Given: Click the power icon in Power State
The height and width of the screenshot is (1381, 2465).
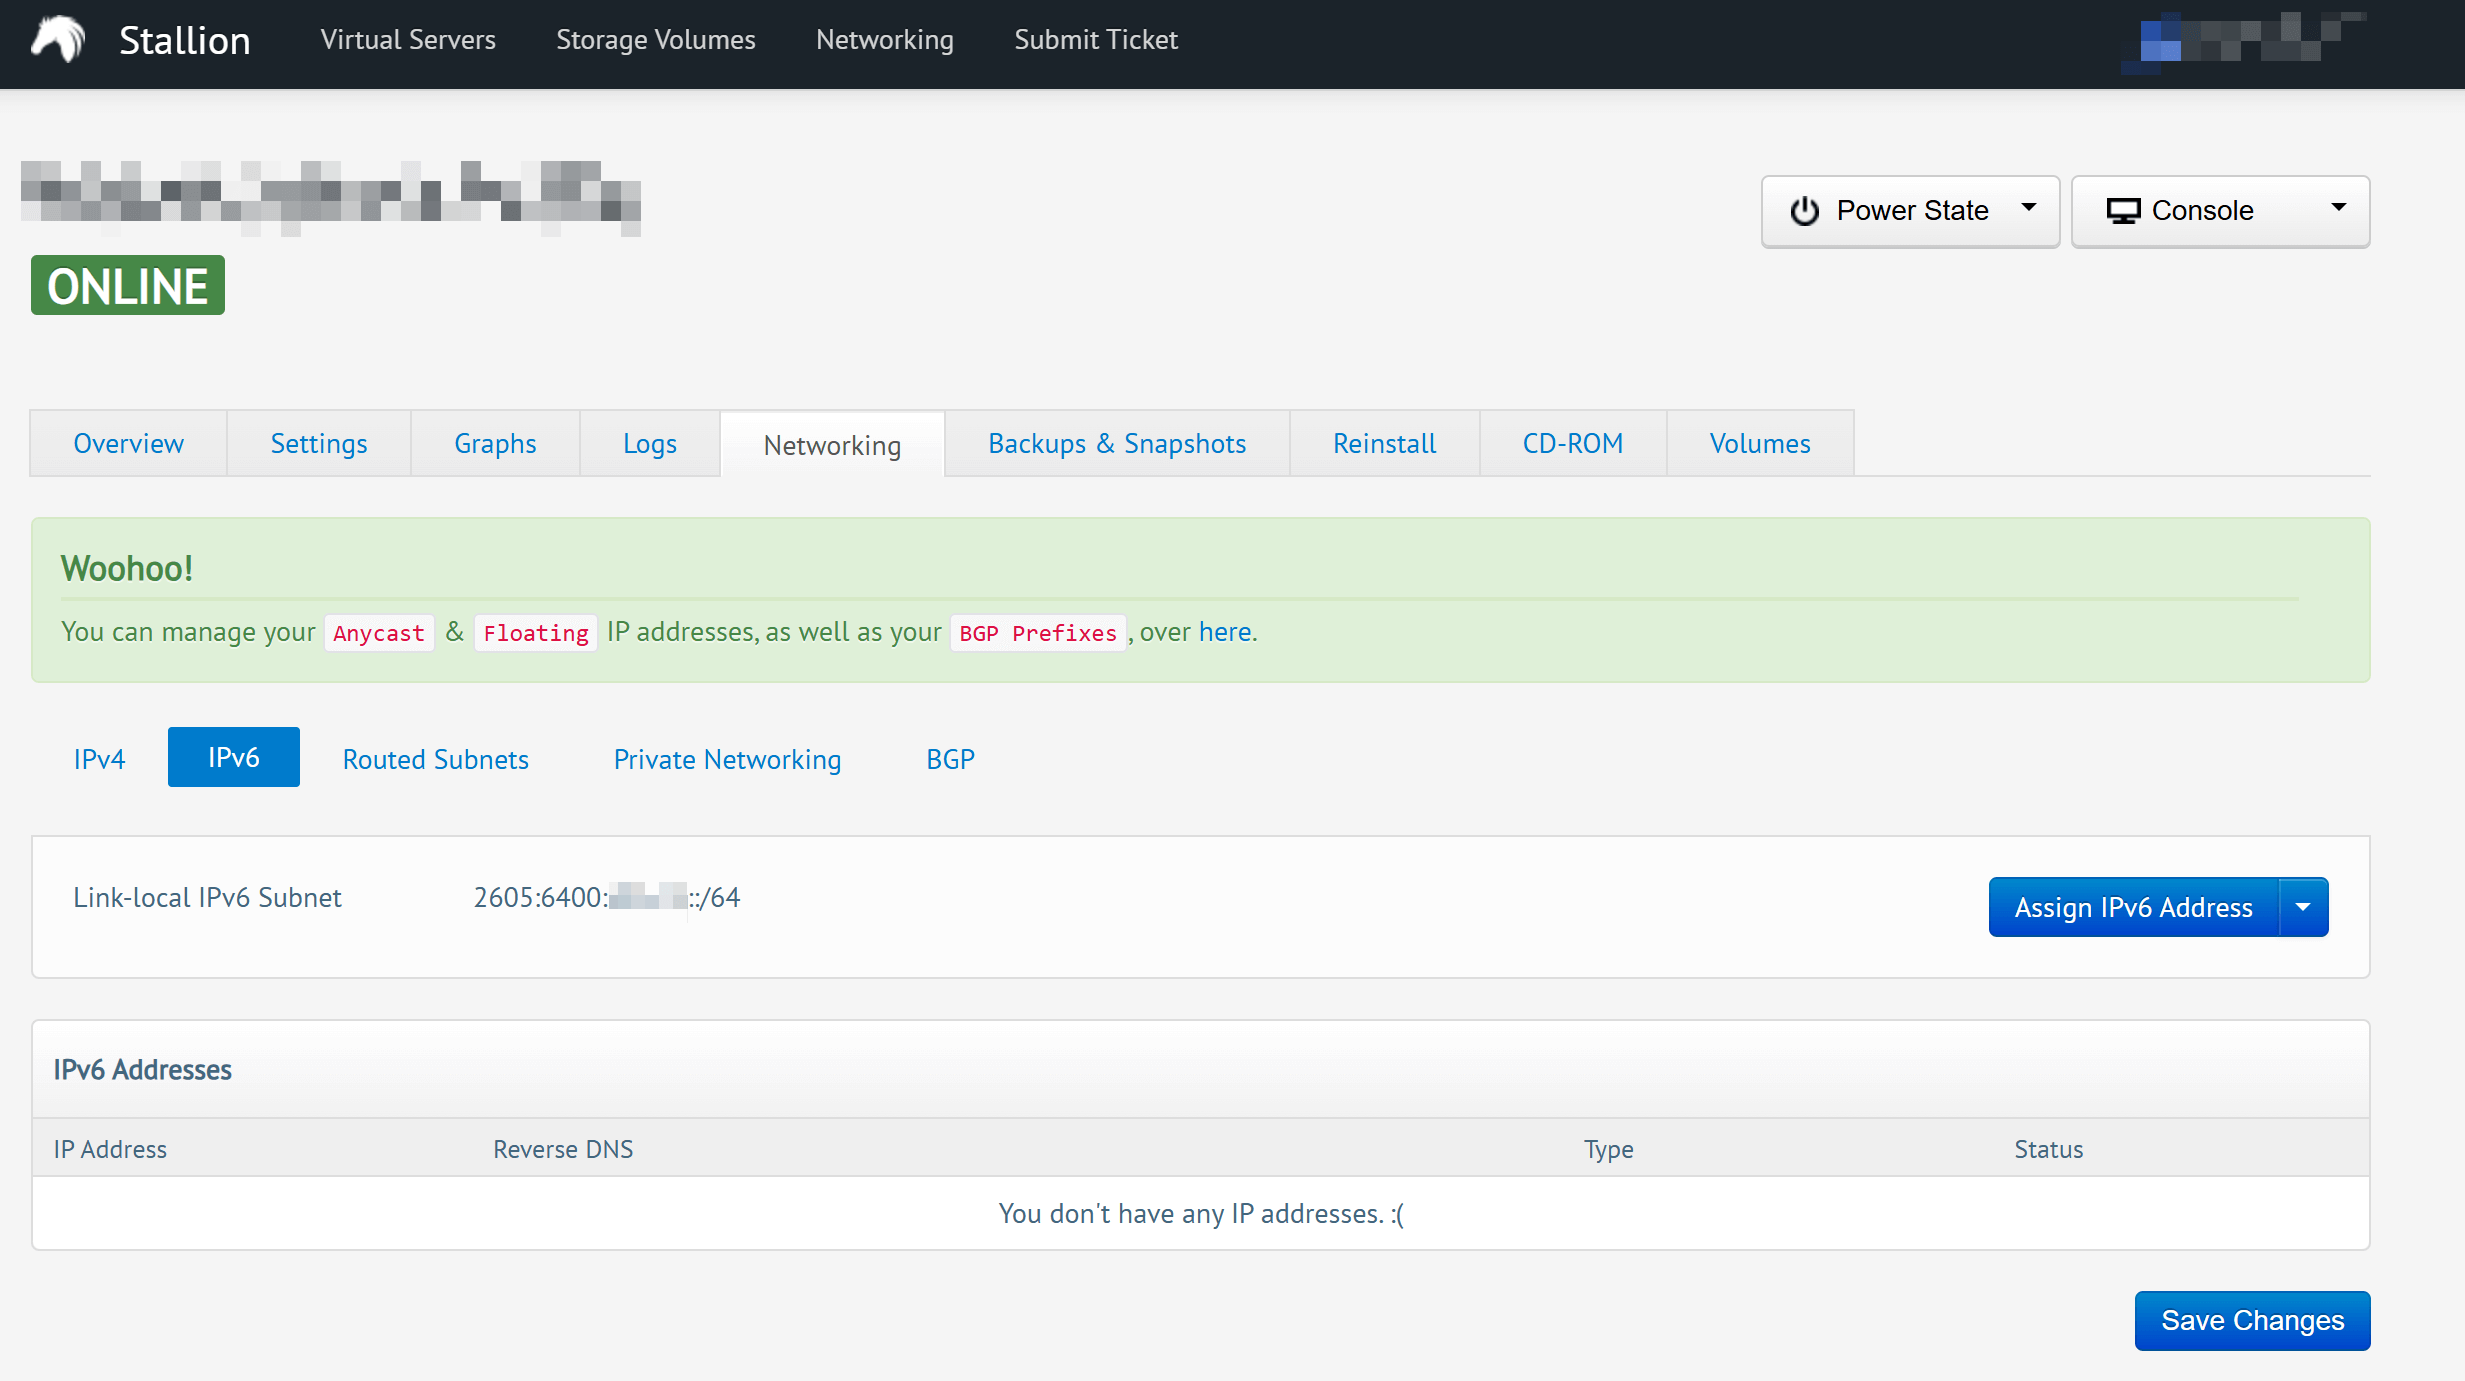Looking at the screenshot, I should tap(1804, 211).
